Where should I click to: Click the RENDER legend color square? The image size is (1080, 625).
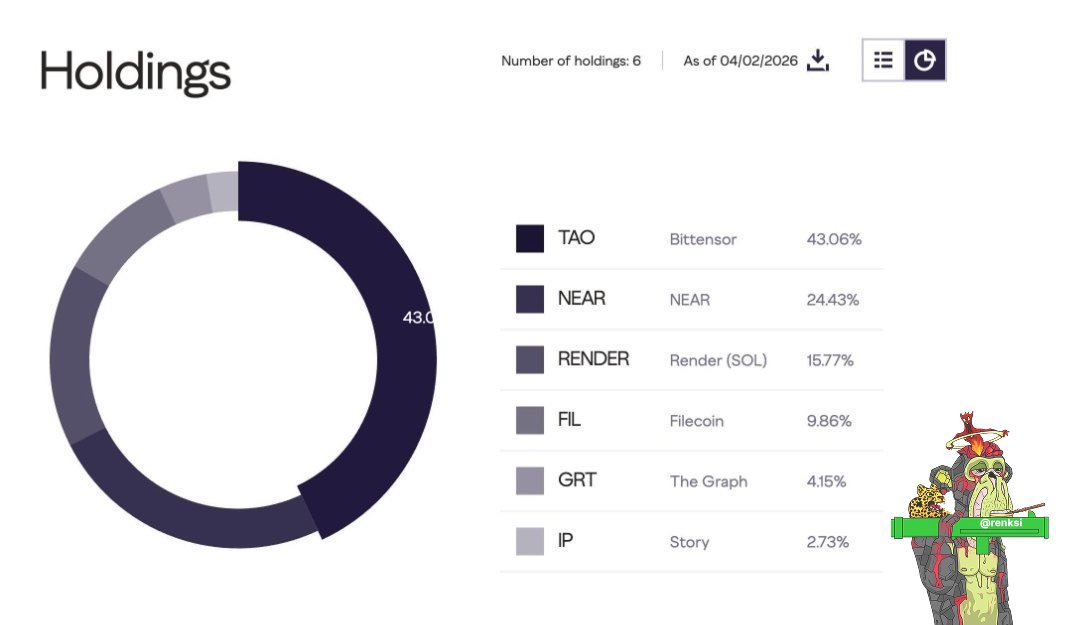point(530,360)
